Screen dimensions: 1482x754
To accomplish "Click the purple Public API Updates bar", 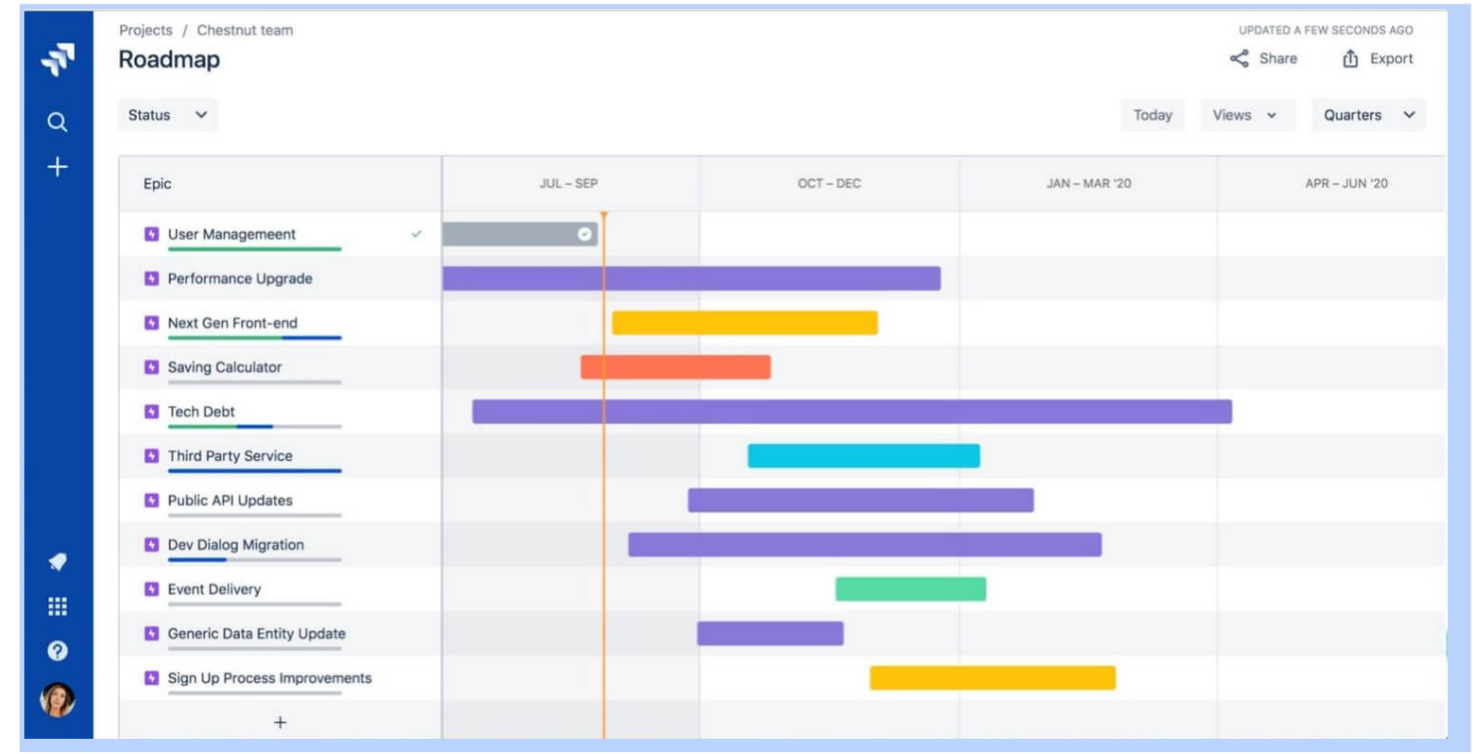I will coord(861,500).
